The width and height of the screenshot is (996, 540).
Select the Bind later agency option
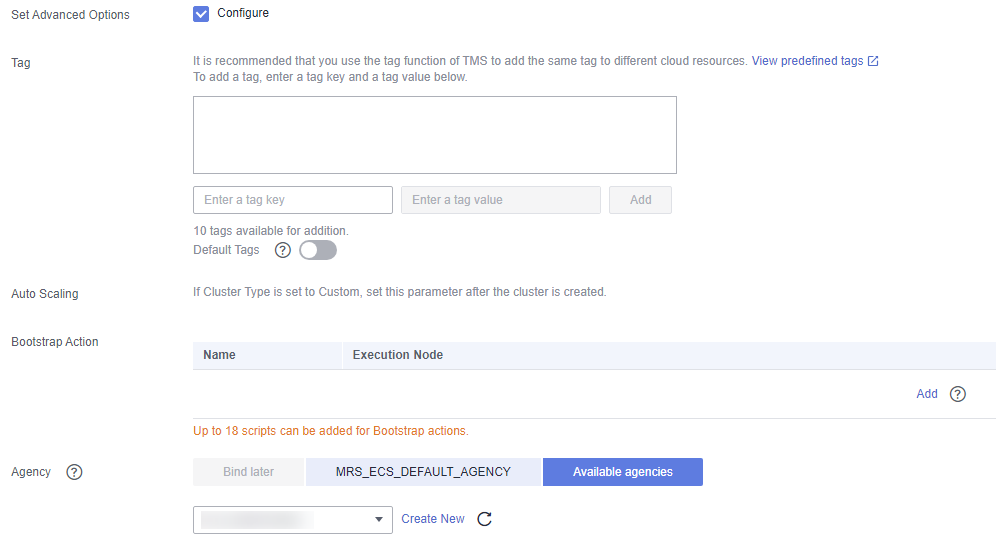pos(248,472)
